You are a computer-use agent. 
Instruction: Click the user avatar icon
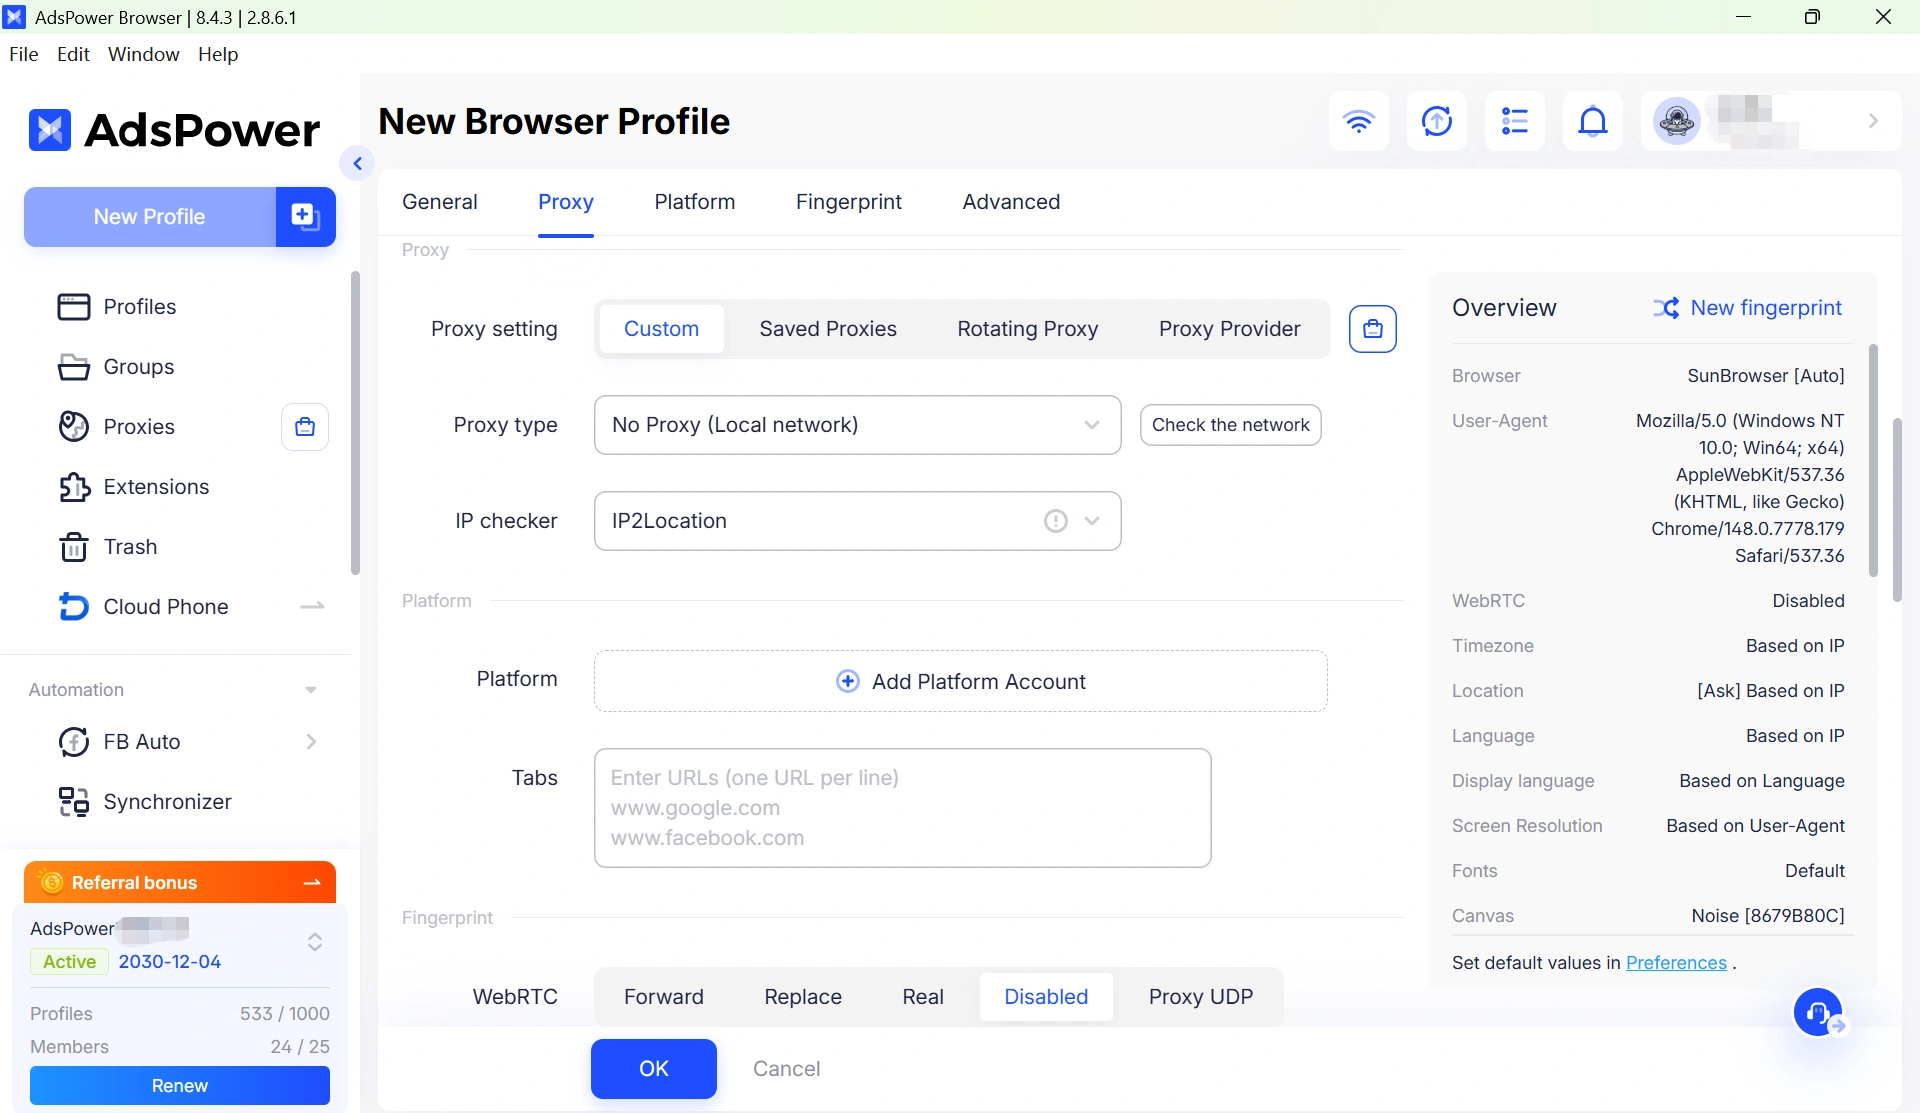click(1676, 121)
